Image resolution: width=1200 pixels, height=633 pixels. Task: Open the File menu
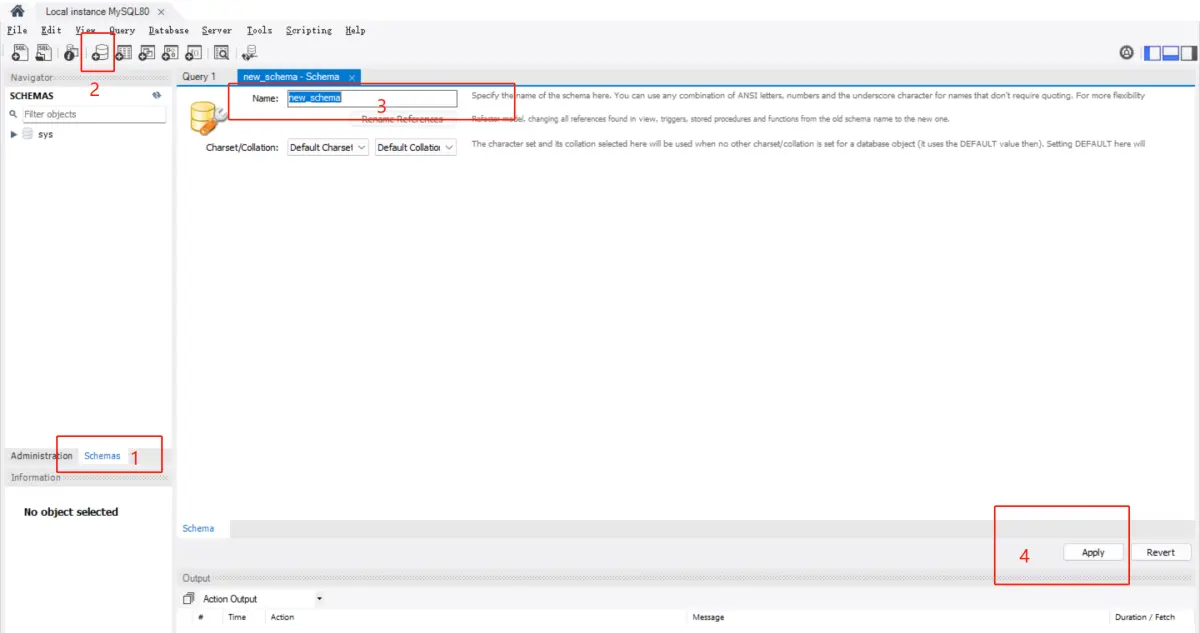point(17,30)
